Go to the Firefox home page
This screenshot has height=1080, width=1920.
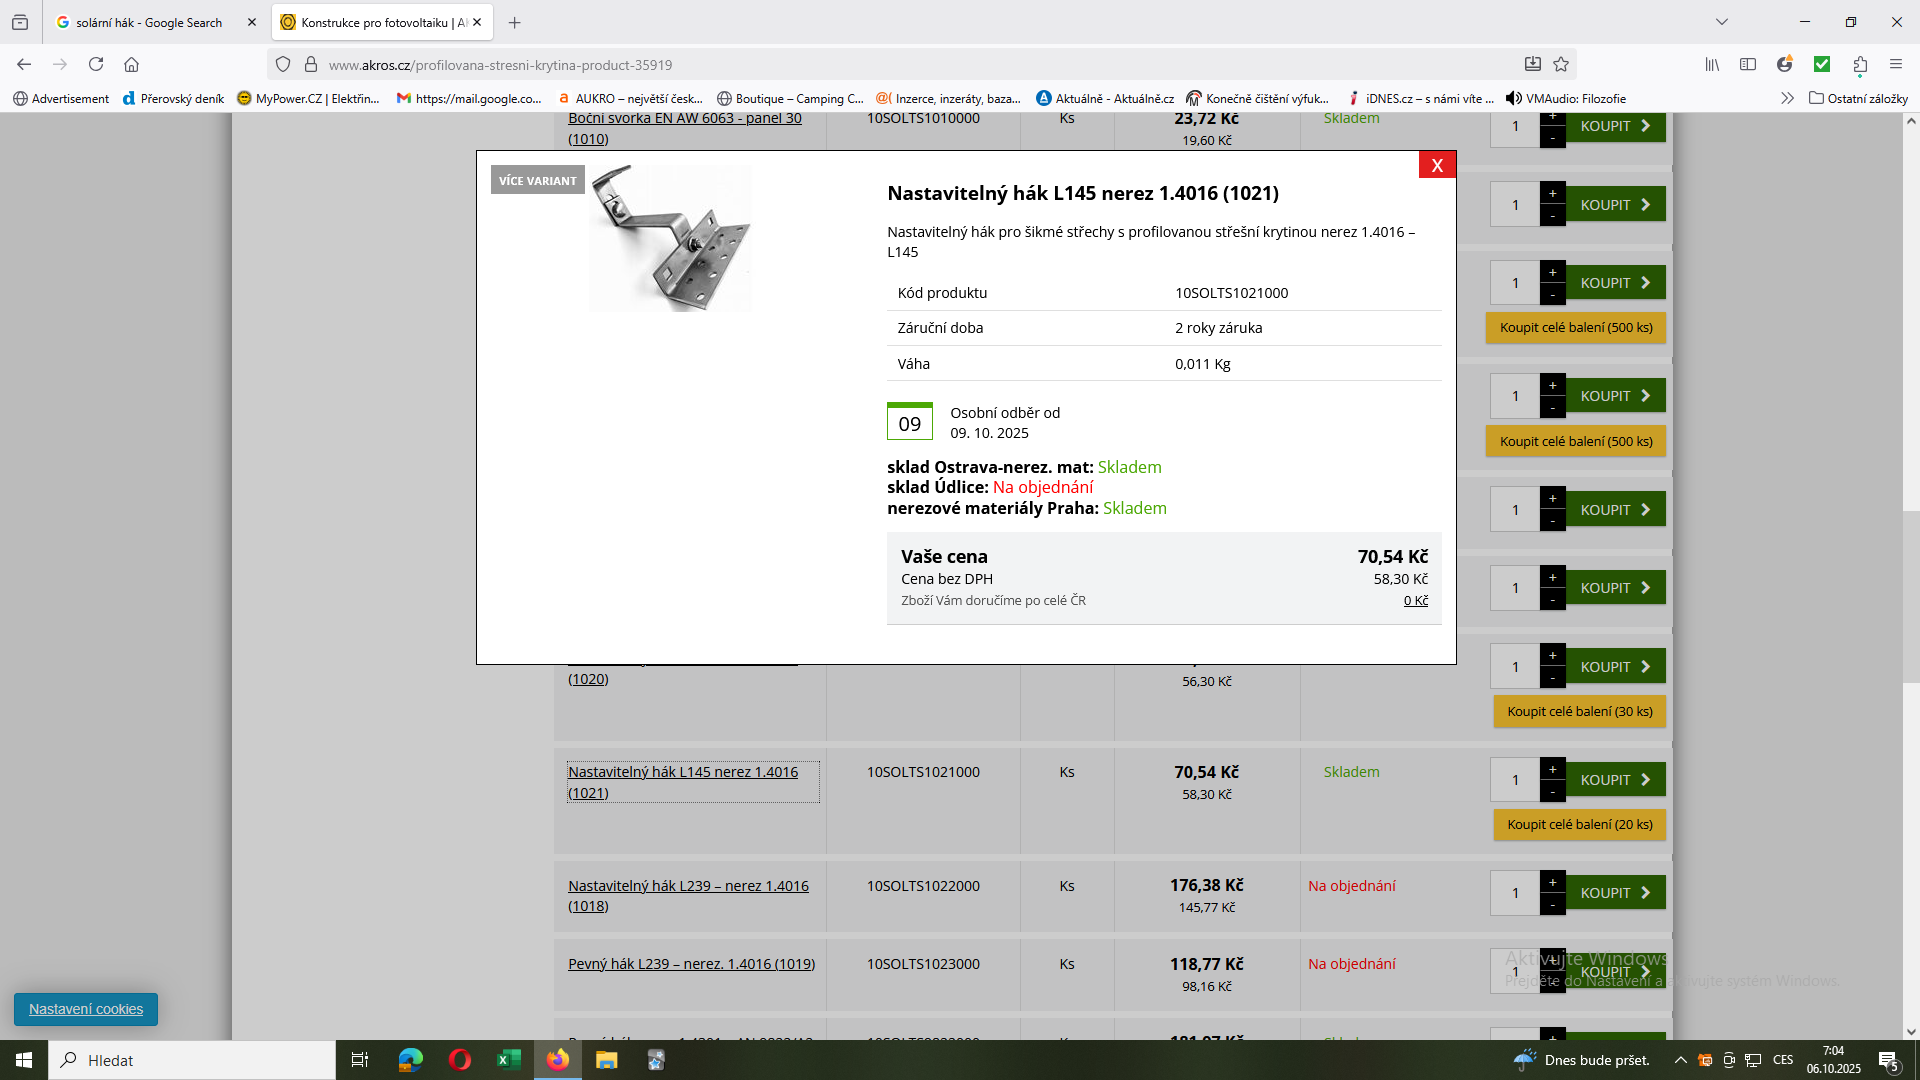[x=131, y=64]
